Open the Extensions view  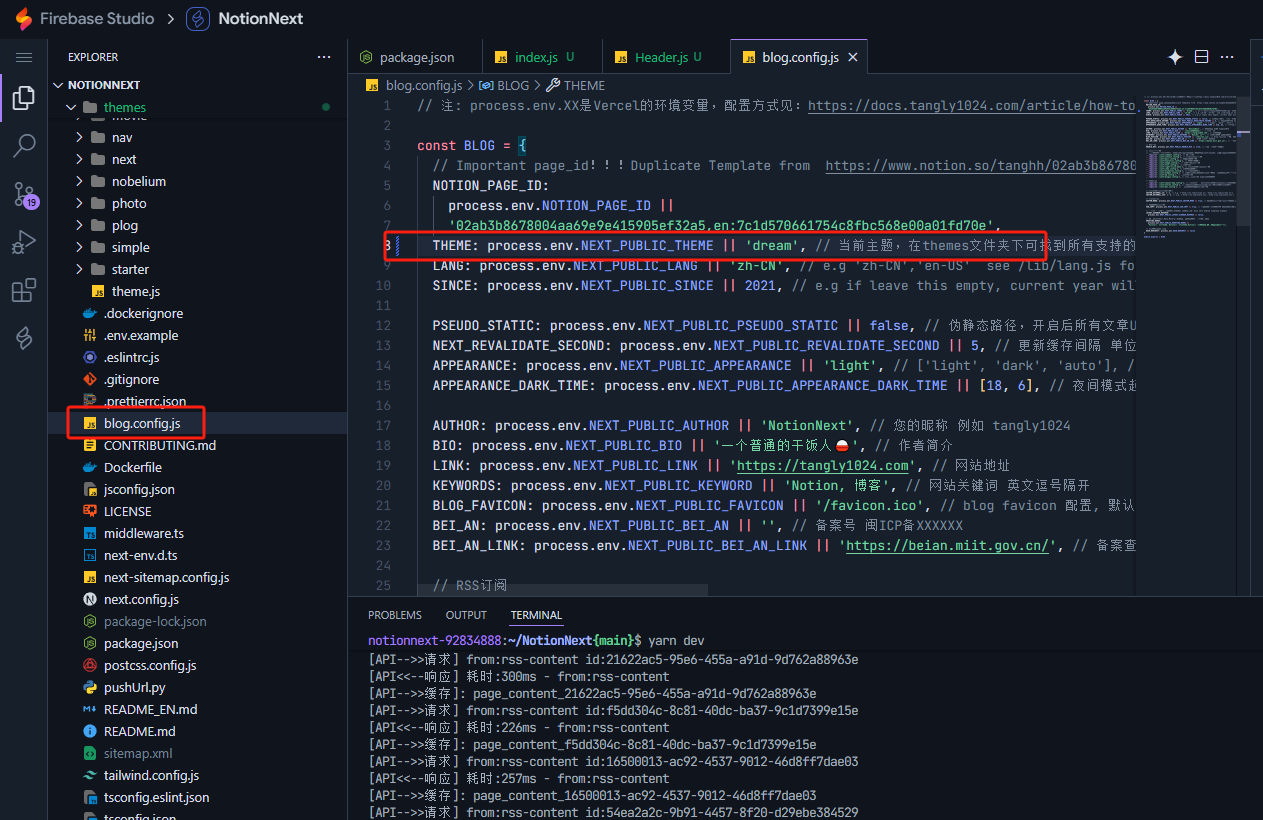coord(24,291)
